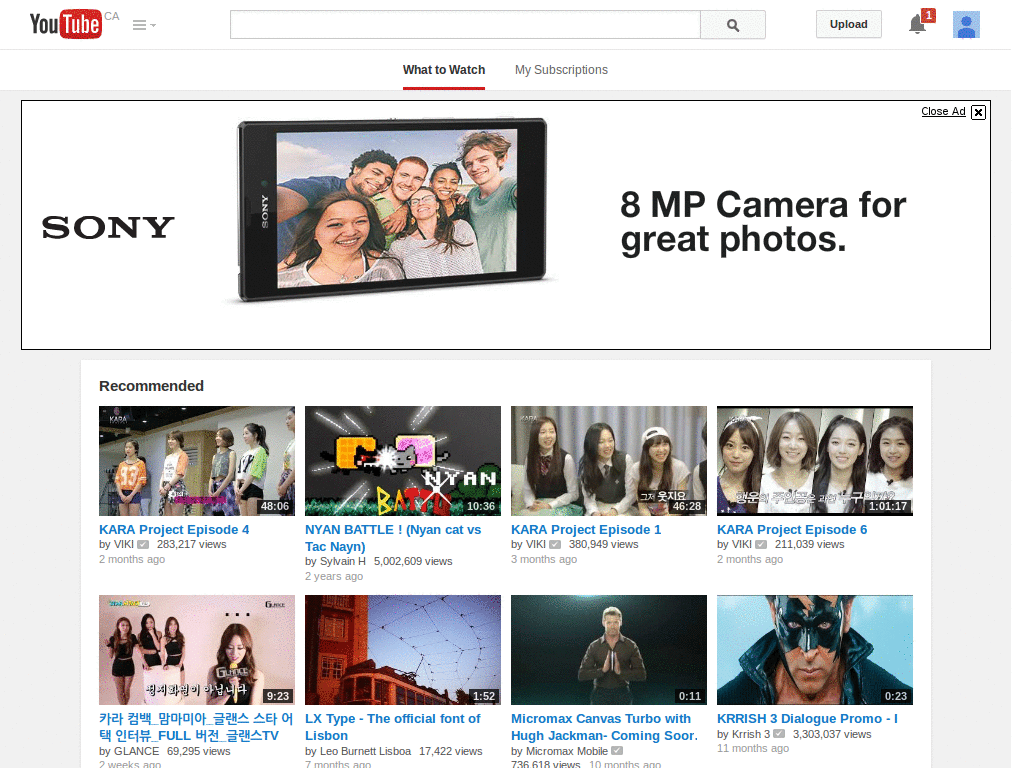1024x768 pixels.
Task: Open the GLANCE 9:23 video thumbnail
Action: (197, 650)
